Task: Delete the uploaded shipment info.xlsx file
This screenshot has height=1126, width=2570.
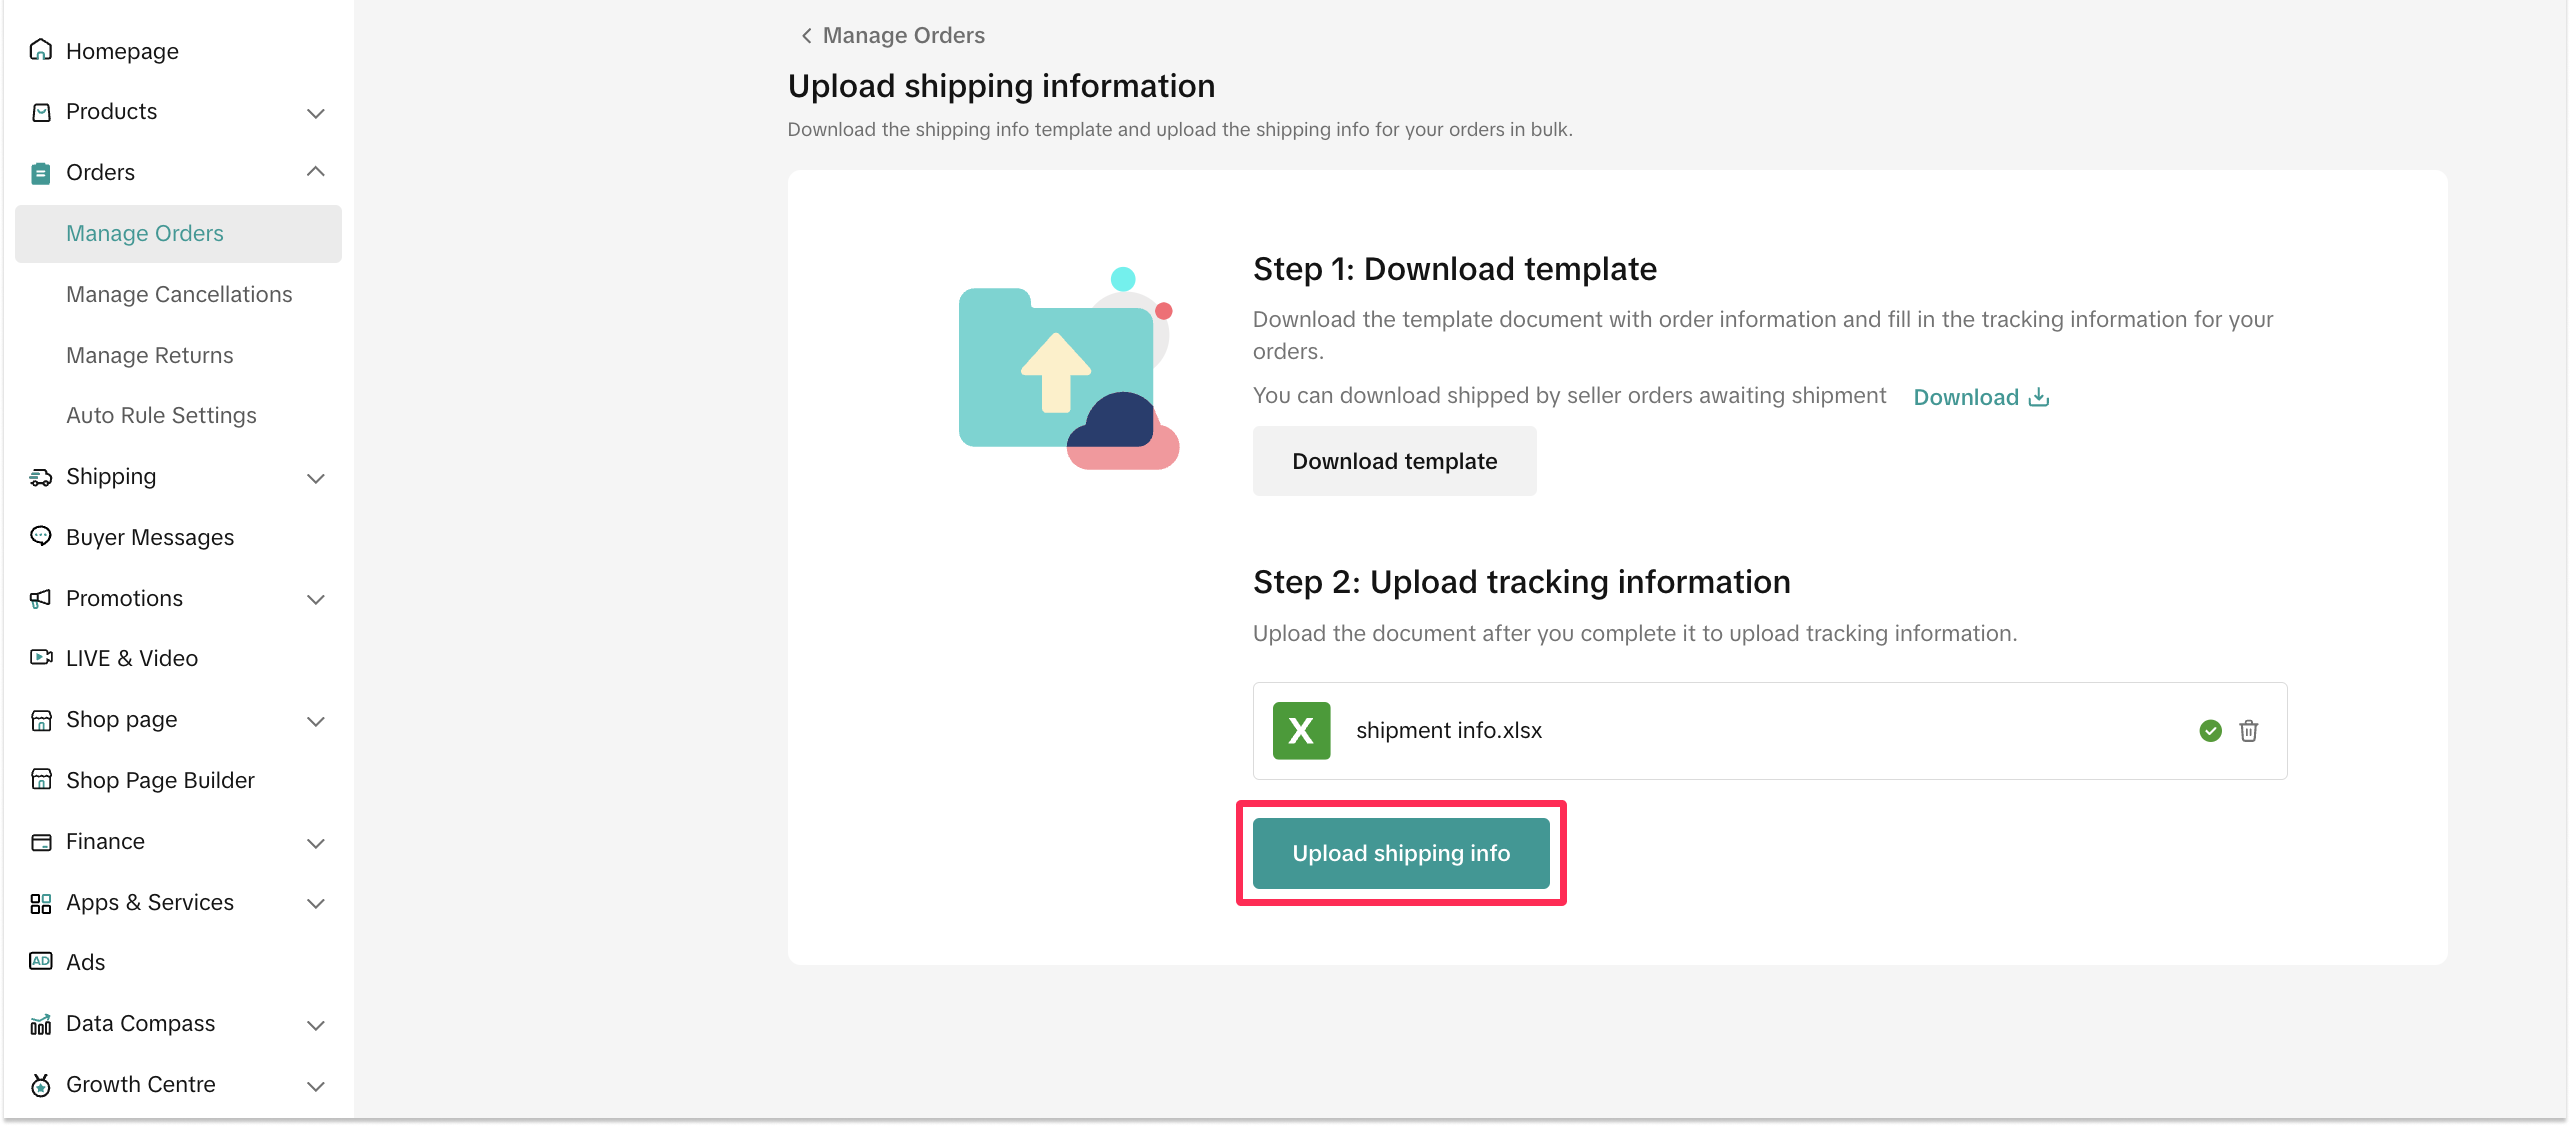Action: [x=2248, y=731]
